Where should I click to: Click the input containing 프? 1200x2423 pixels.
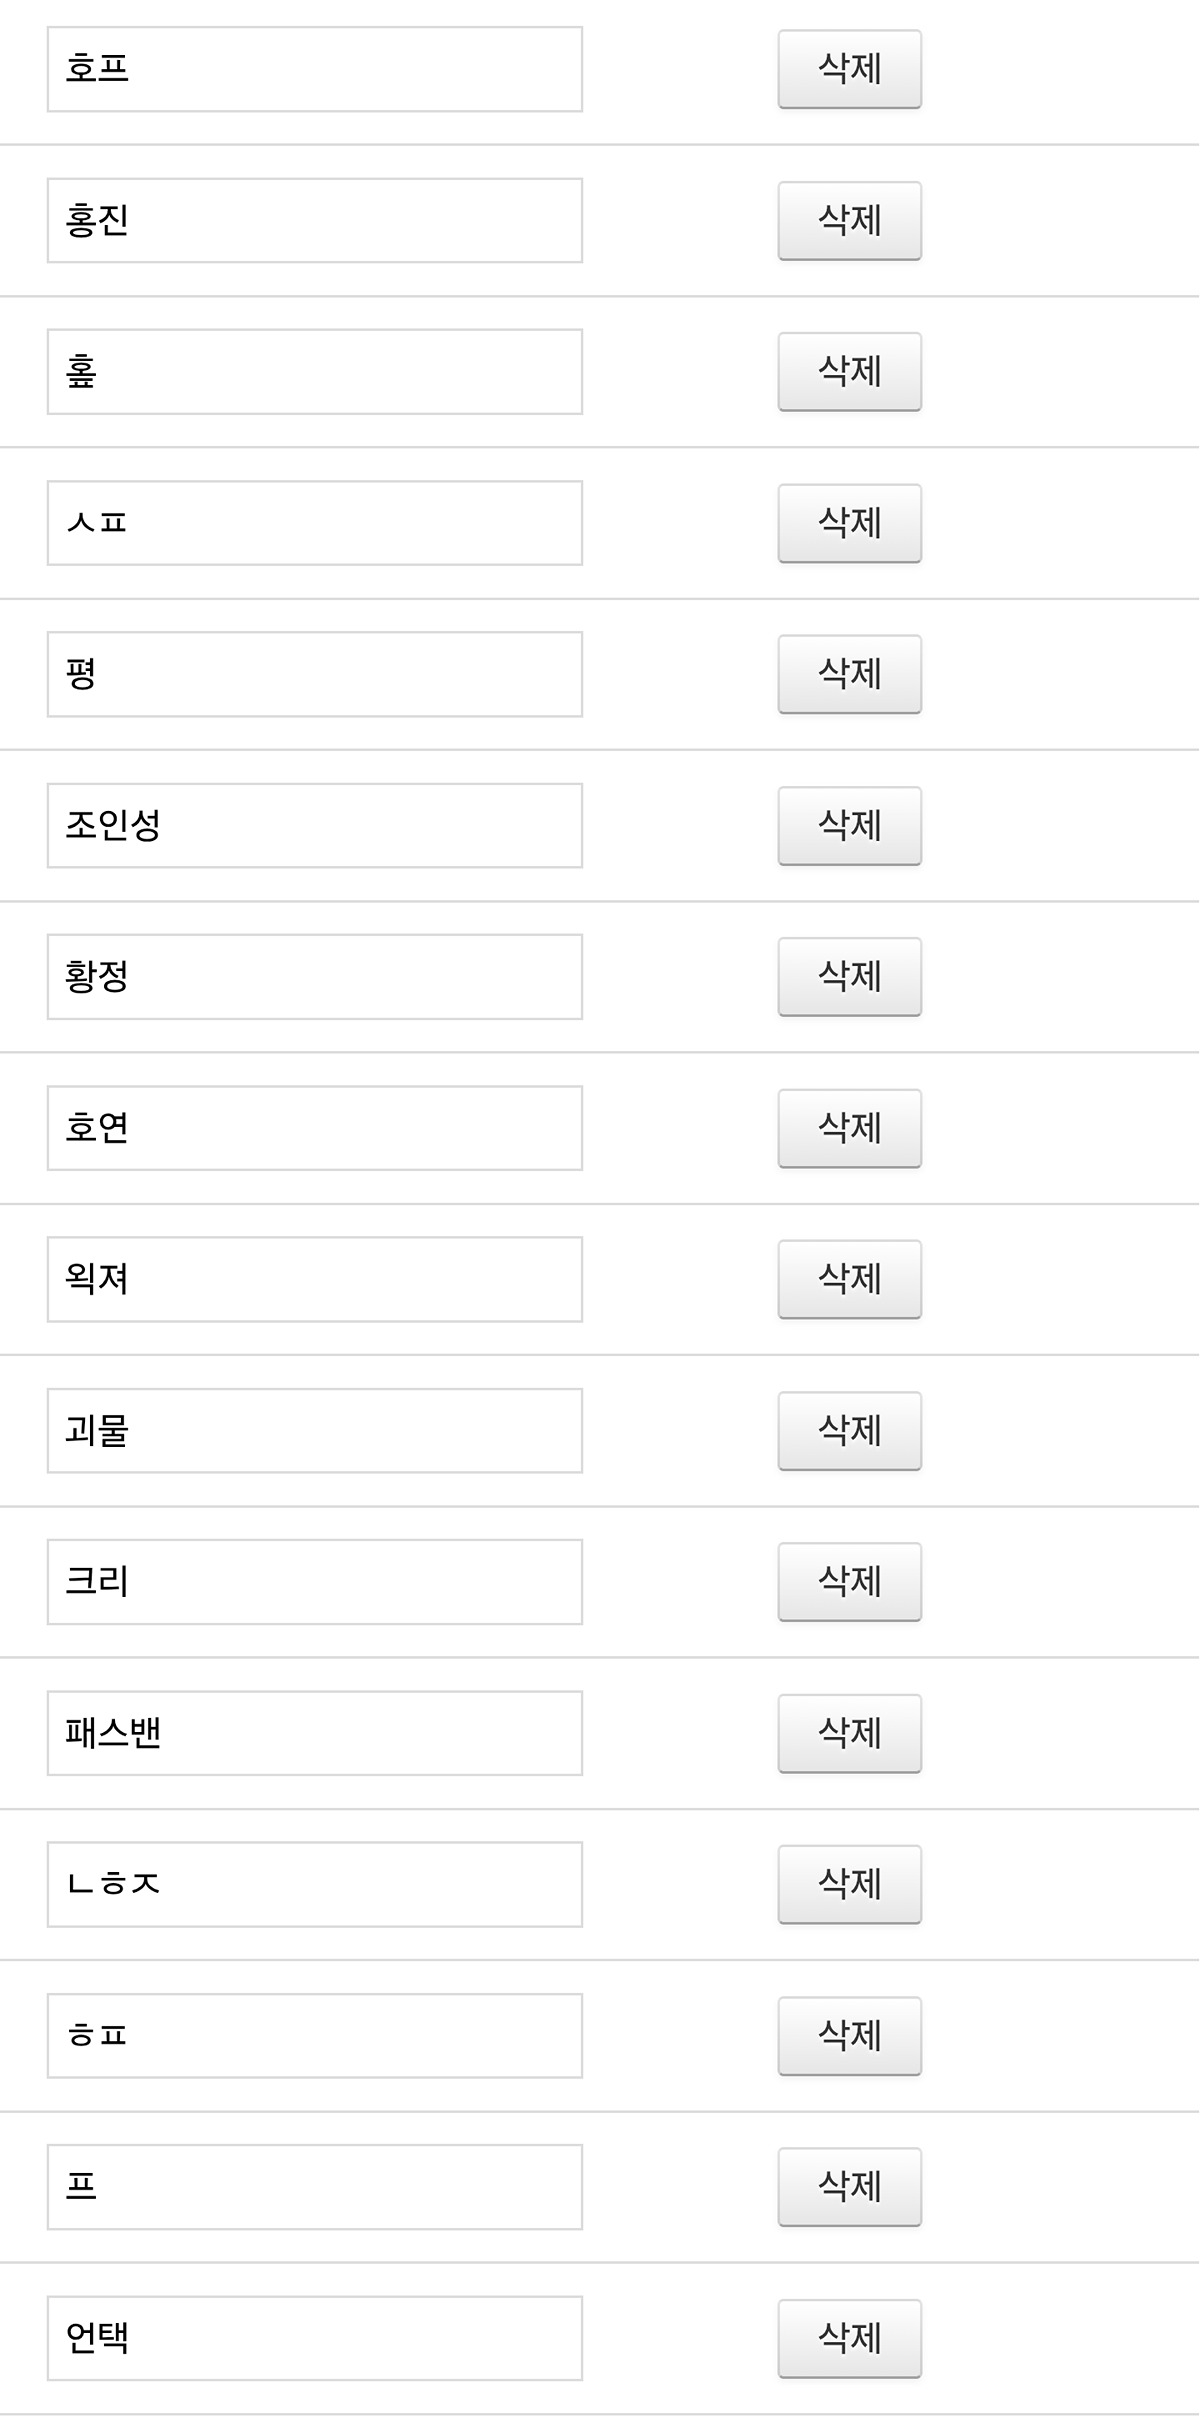[315, 2187]
